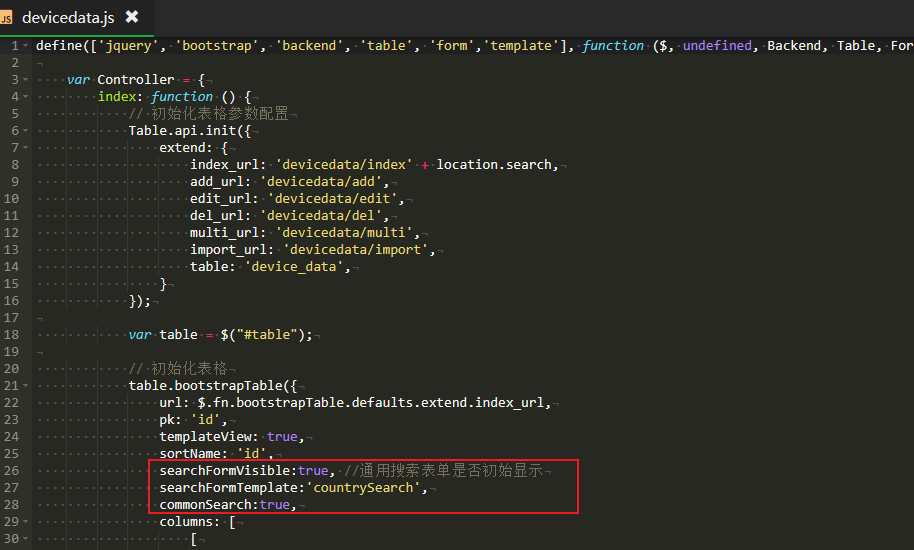Collapse table.bootstrapTable block at line 21
Viewport: 914px width, 550px height.
pyautogui.click(x=26, y=386)
